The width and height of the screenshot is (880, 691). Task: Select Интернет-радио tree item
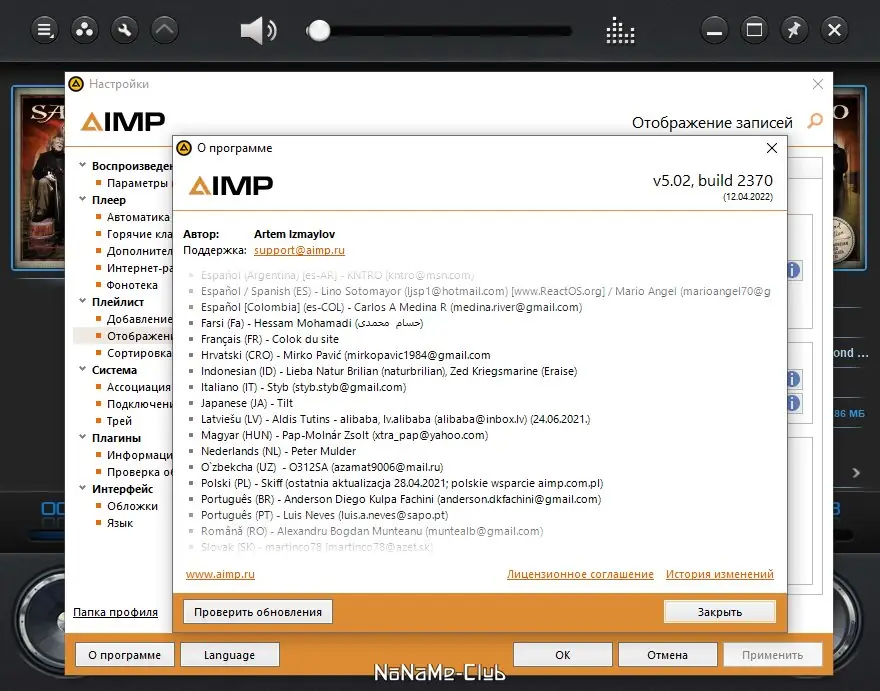click(x=139, y=268)
